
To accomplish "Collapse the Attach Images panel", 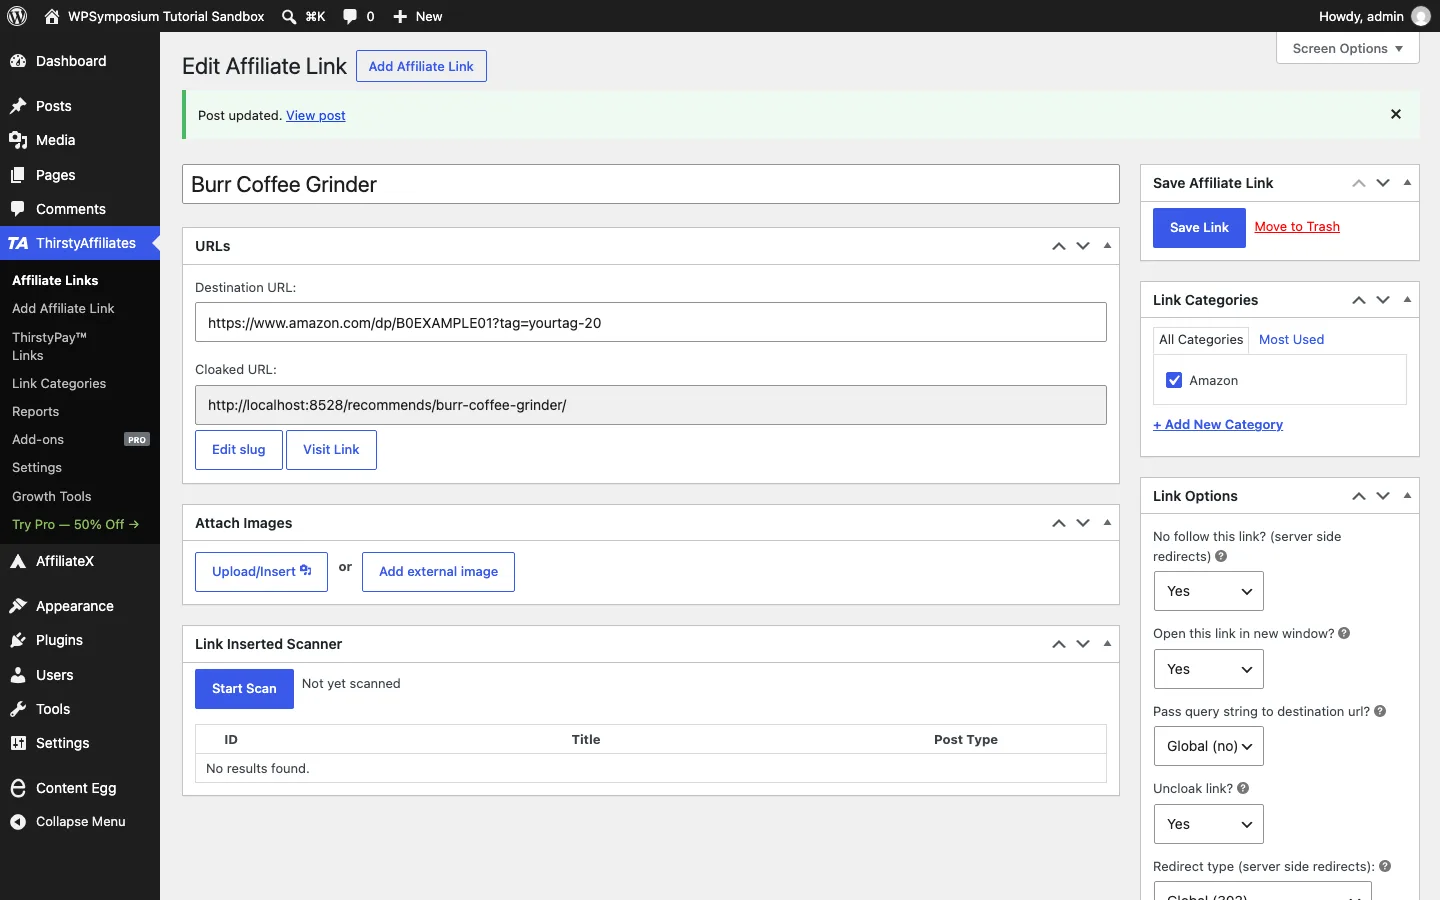I will click(1107, 523).
